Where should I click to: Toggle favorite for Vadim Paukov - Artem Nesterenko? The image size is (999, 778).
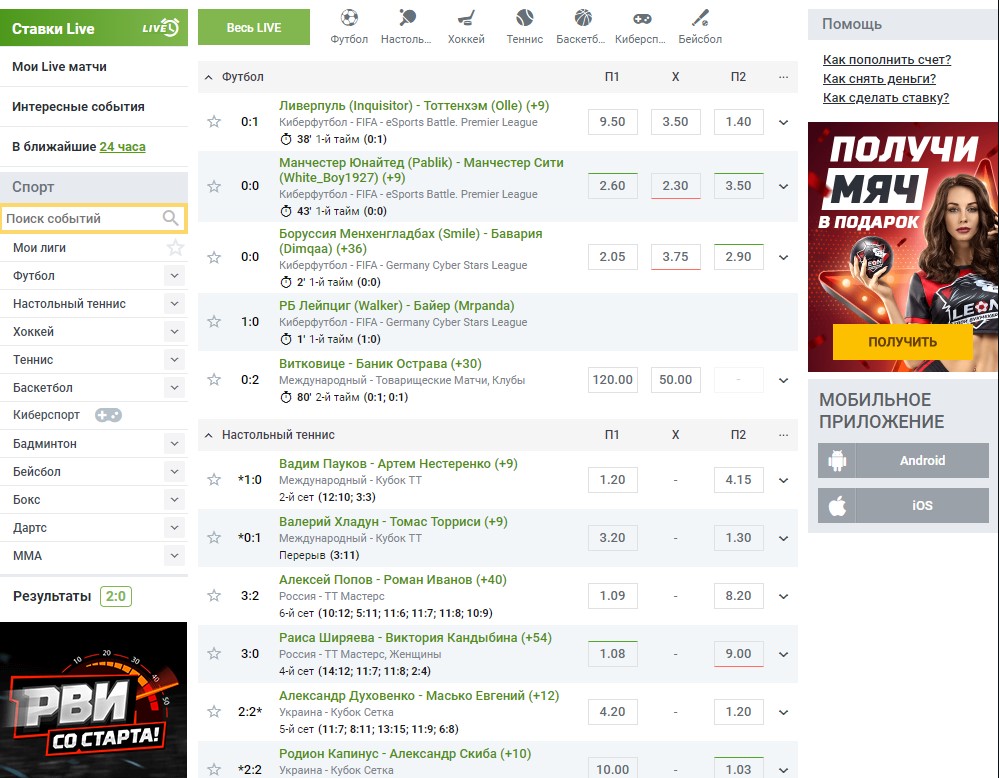point(213,480)
